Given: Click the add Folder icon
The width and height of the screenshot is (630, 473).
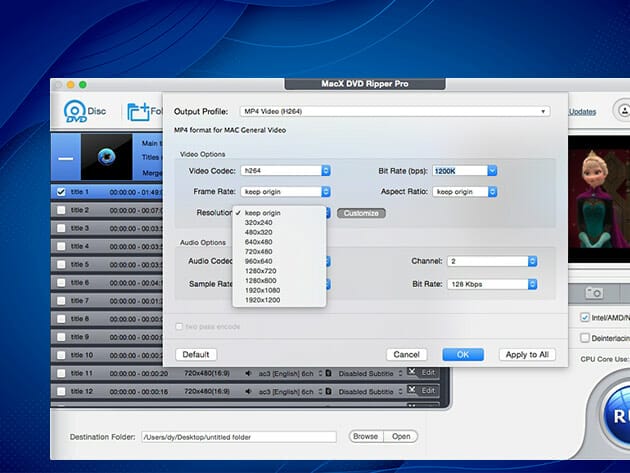Looking at the screenshot, I should coord(138,111).
